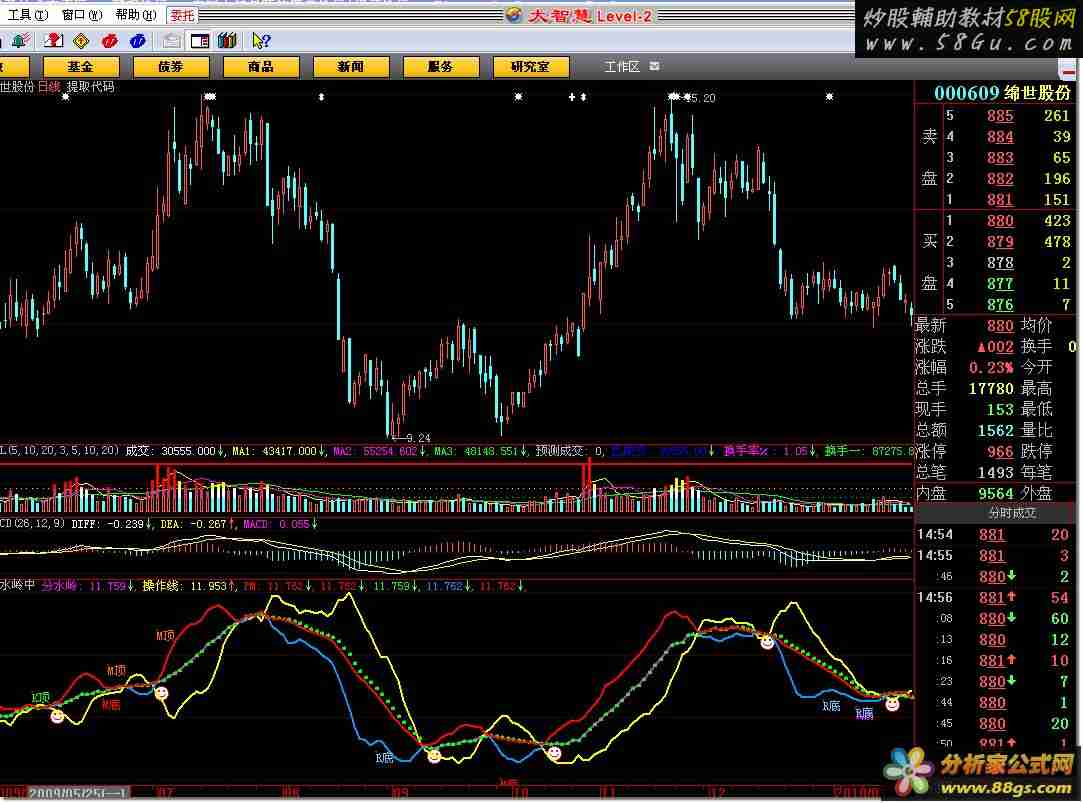Click the 工作区 label
Image resolution: width=1083 pixels, height=803 pixels.
point(622,66)
